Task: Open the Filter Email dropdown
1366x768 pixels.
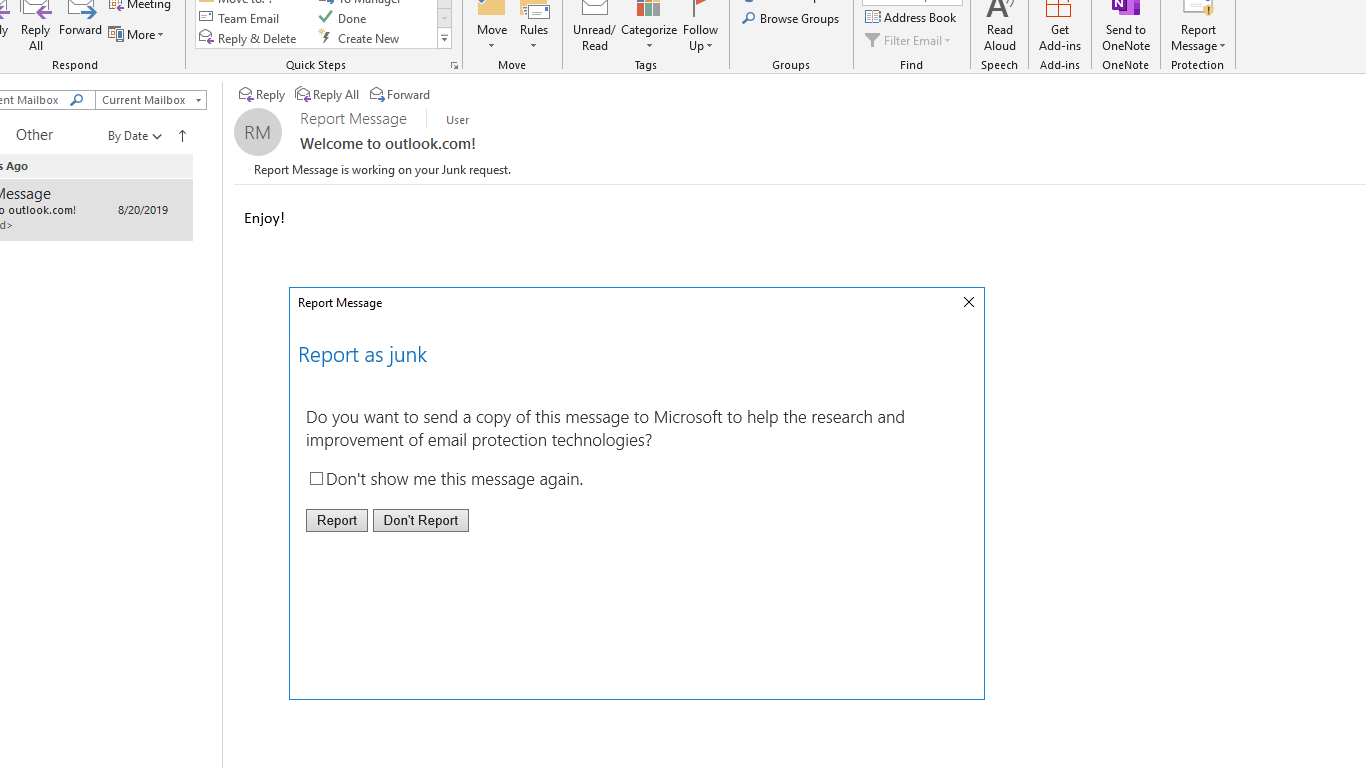Action: pyautogui.click(x=909, y=41)
